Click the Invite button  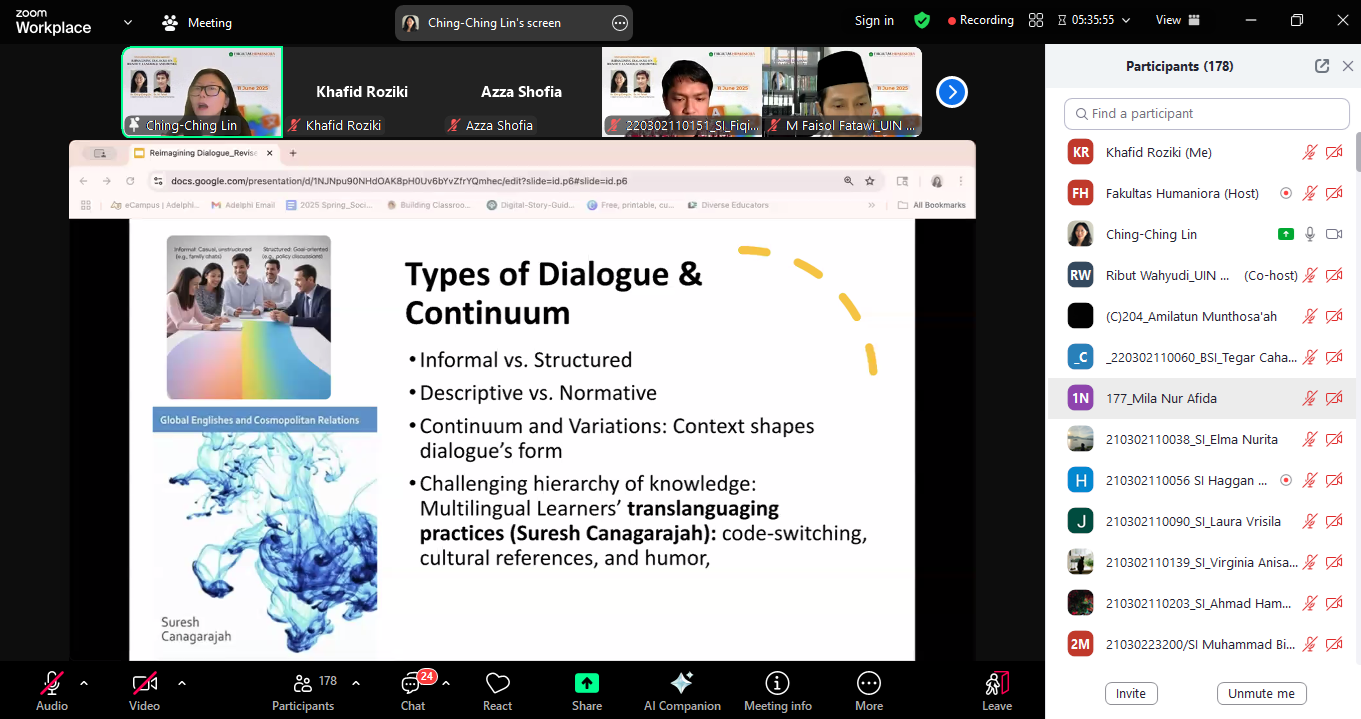(x=1131, y=693)
